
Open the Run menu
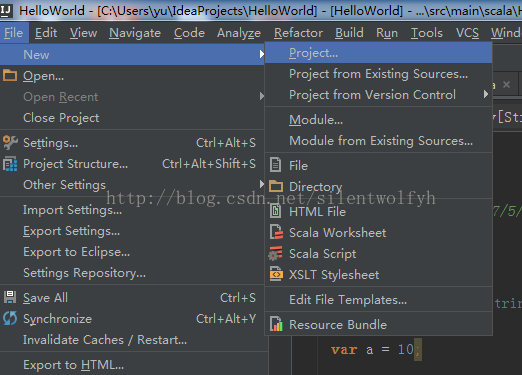pyautogui.click(x=387, y=33)
